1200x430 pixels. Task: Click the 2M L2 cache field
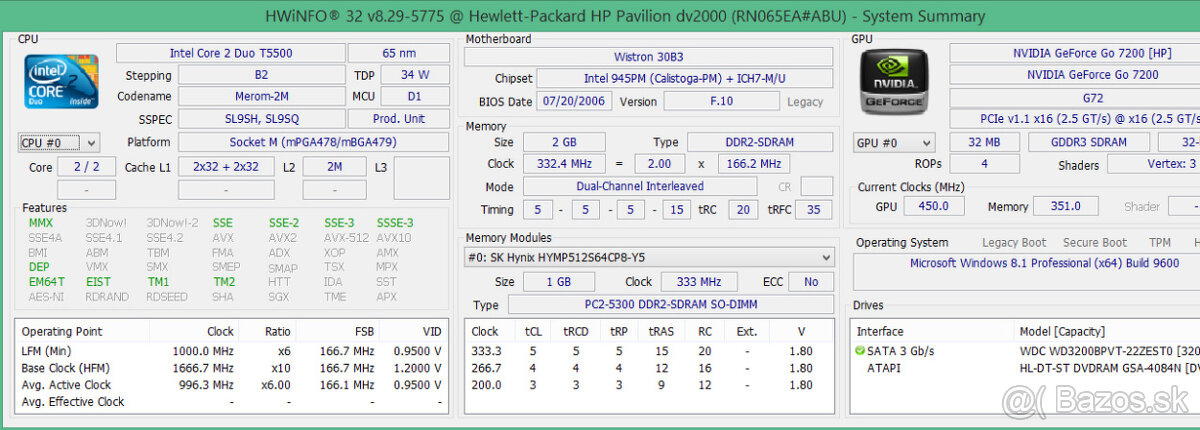(x=333, y=167)
